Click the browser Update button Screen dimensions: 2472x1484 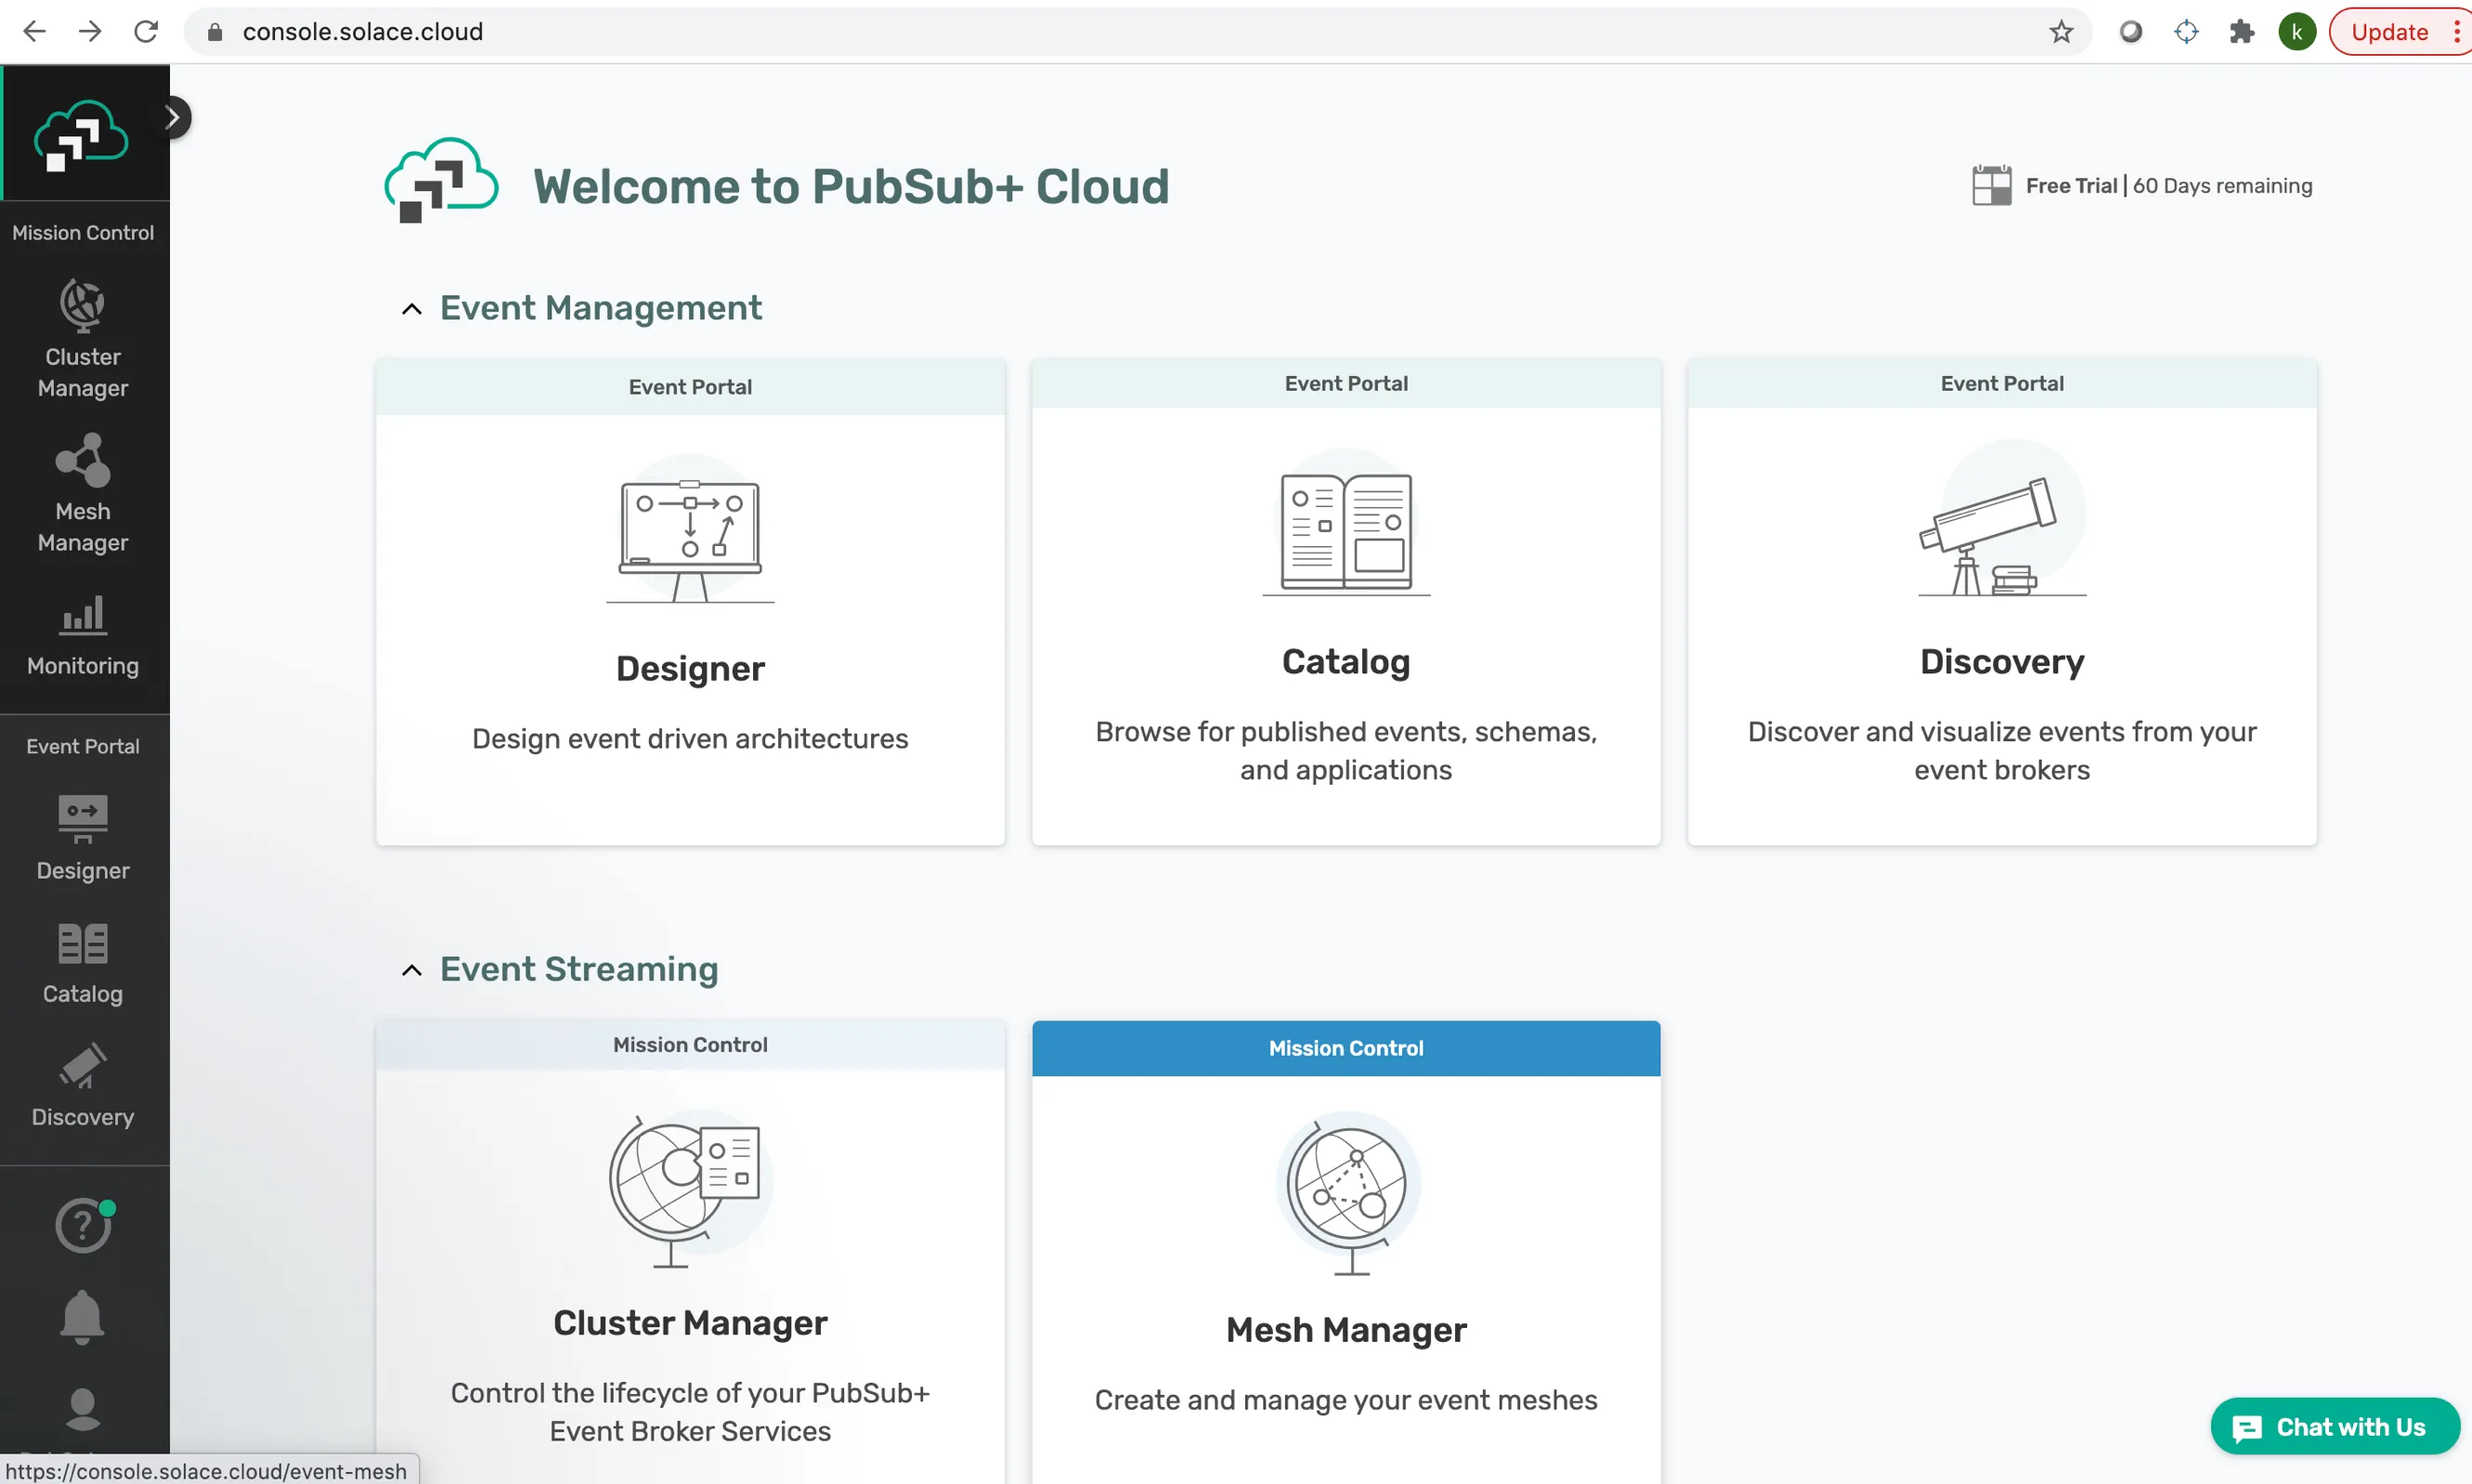(x=2389, y=31)
